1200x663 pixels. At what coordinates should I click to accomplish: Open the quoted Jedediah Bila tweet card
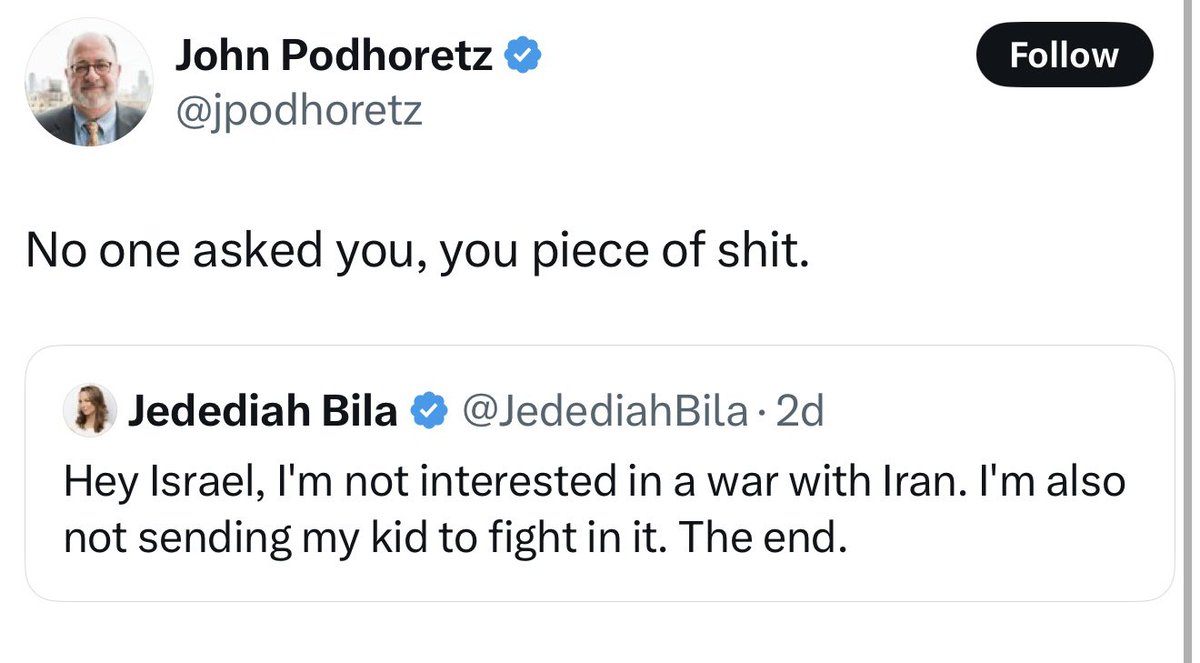(599, 474)
